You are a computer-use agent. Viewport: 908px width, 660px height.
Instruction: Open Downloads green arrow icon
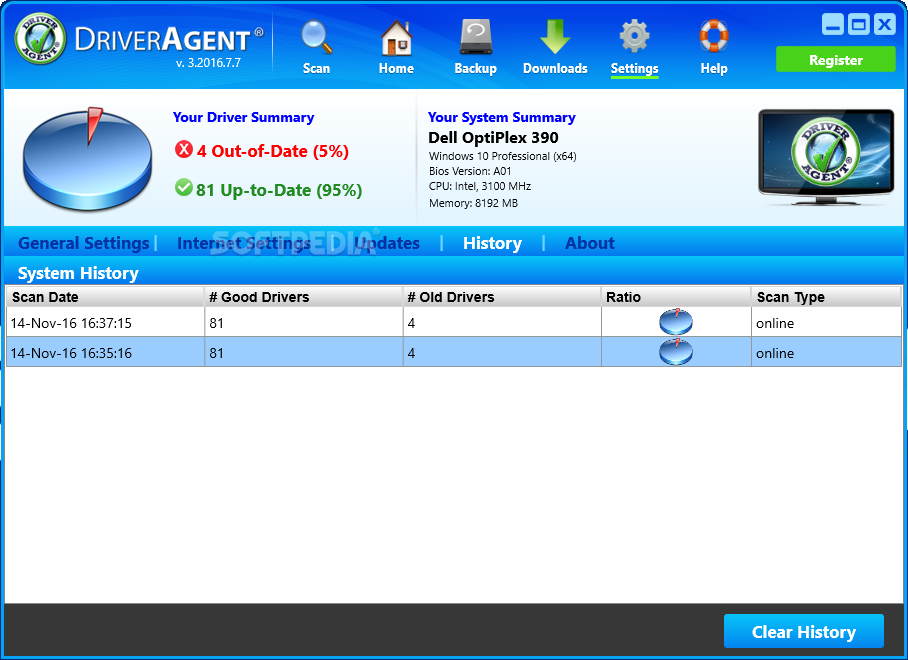(x=555, y=38)
